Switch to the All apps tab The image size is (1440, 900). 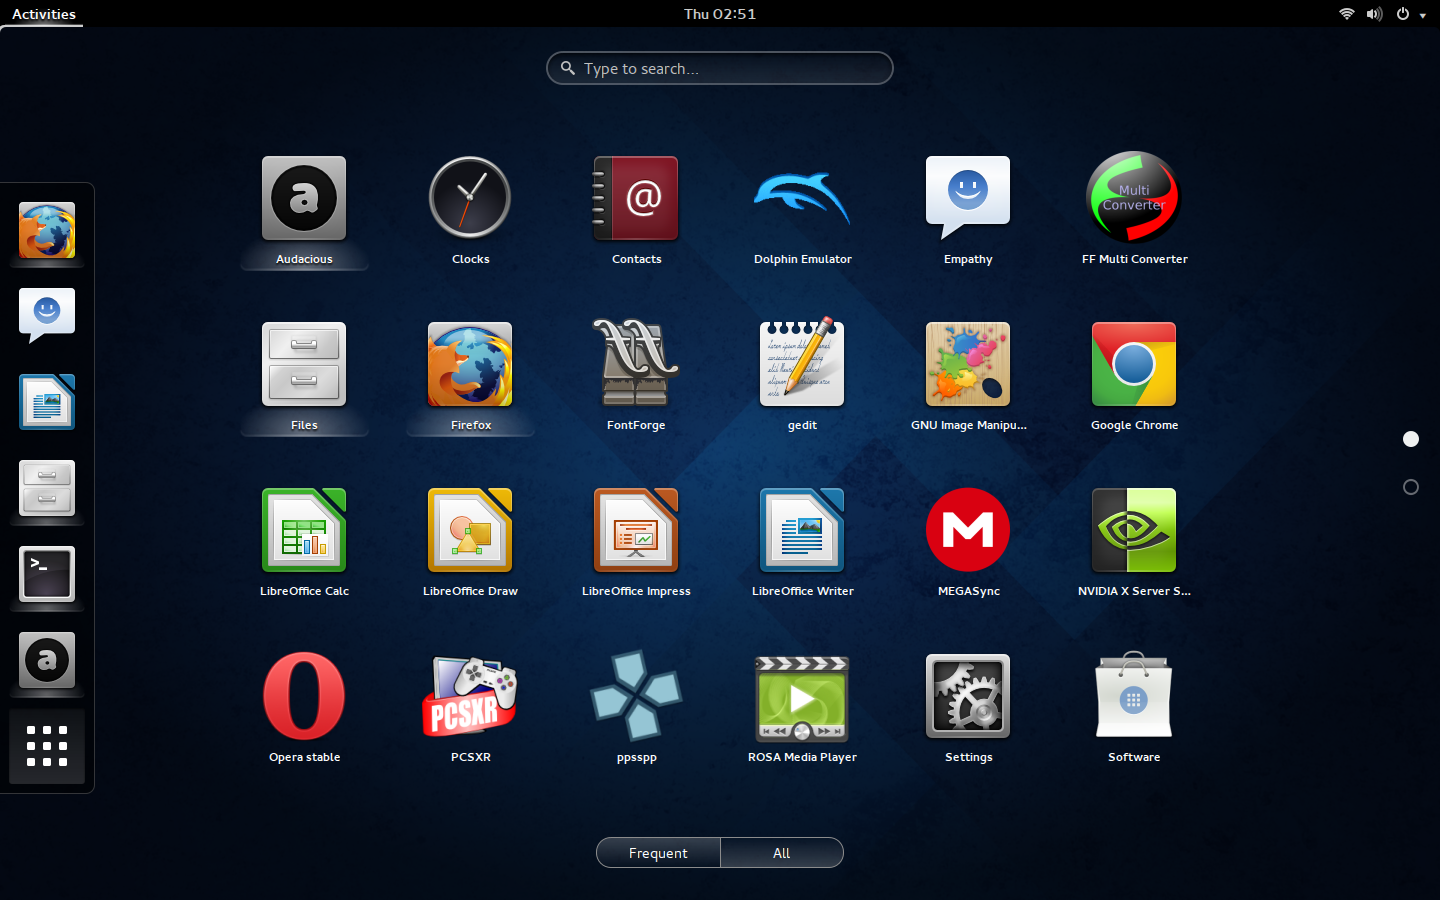point(782,853)
